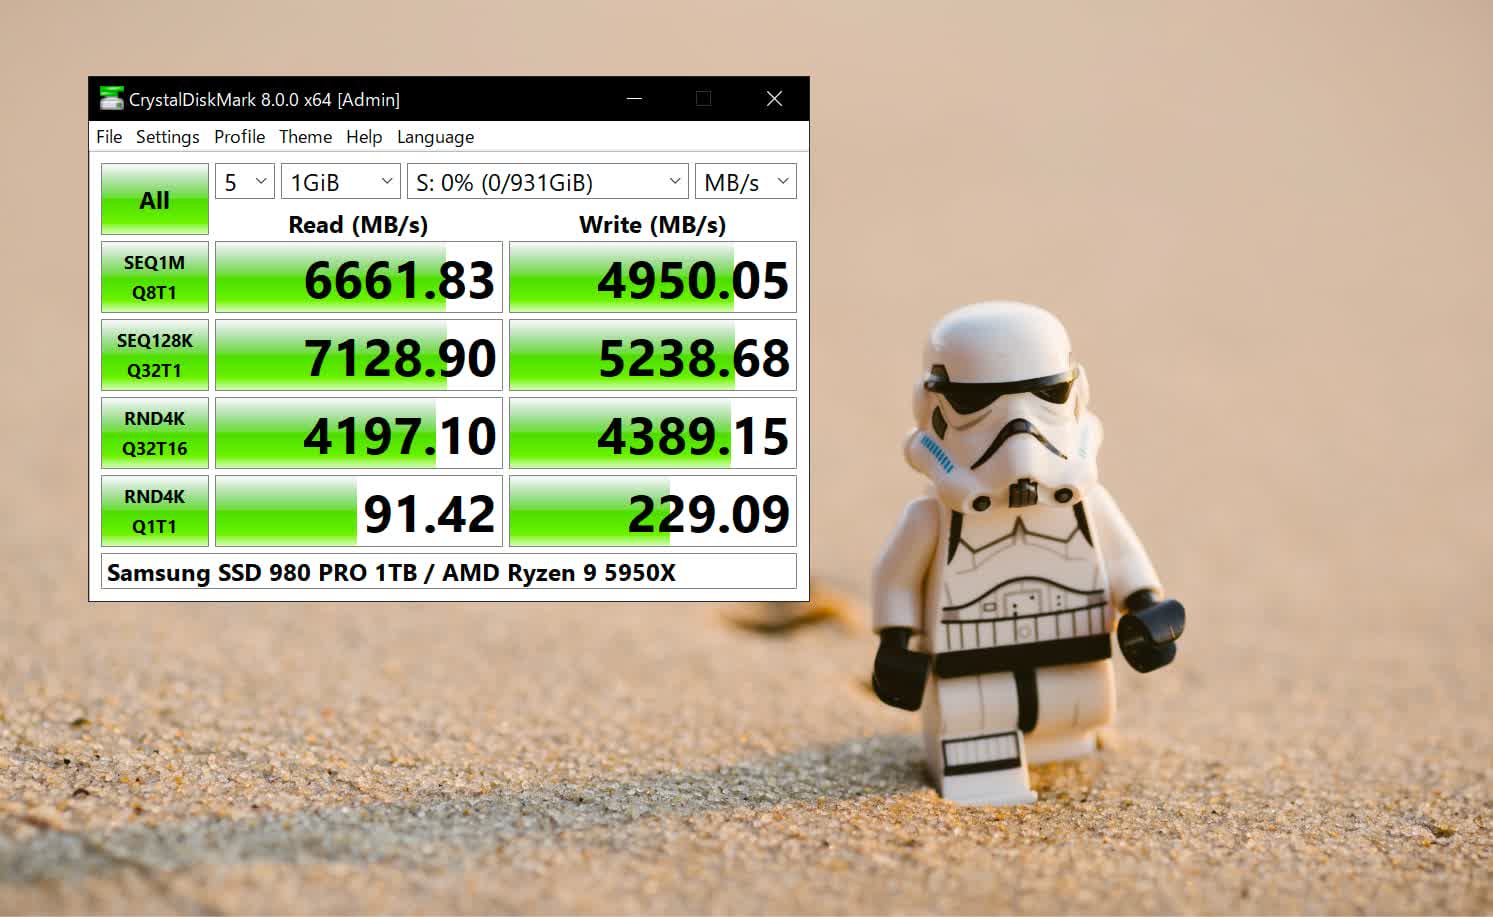Screen dimensions: 1493x917
Task: Start the SEQ1M Q8T1 test
Action: [x=154, y=277]
